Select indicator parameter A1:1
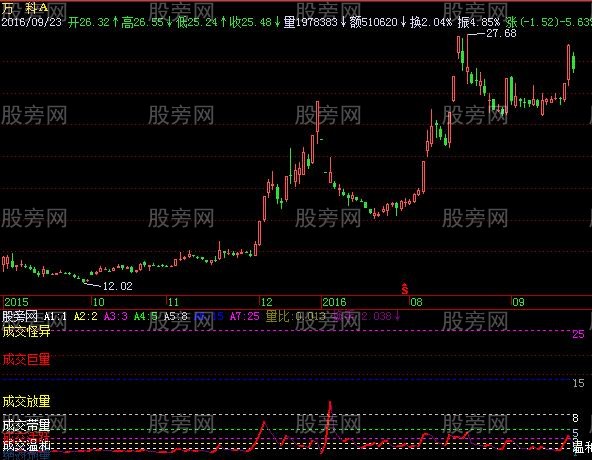 click(x=55, y=316)
